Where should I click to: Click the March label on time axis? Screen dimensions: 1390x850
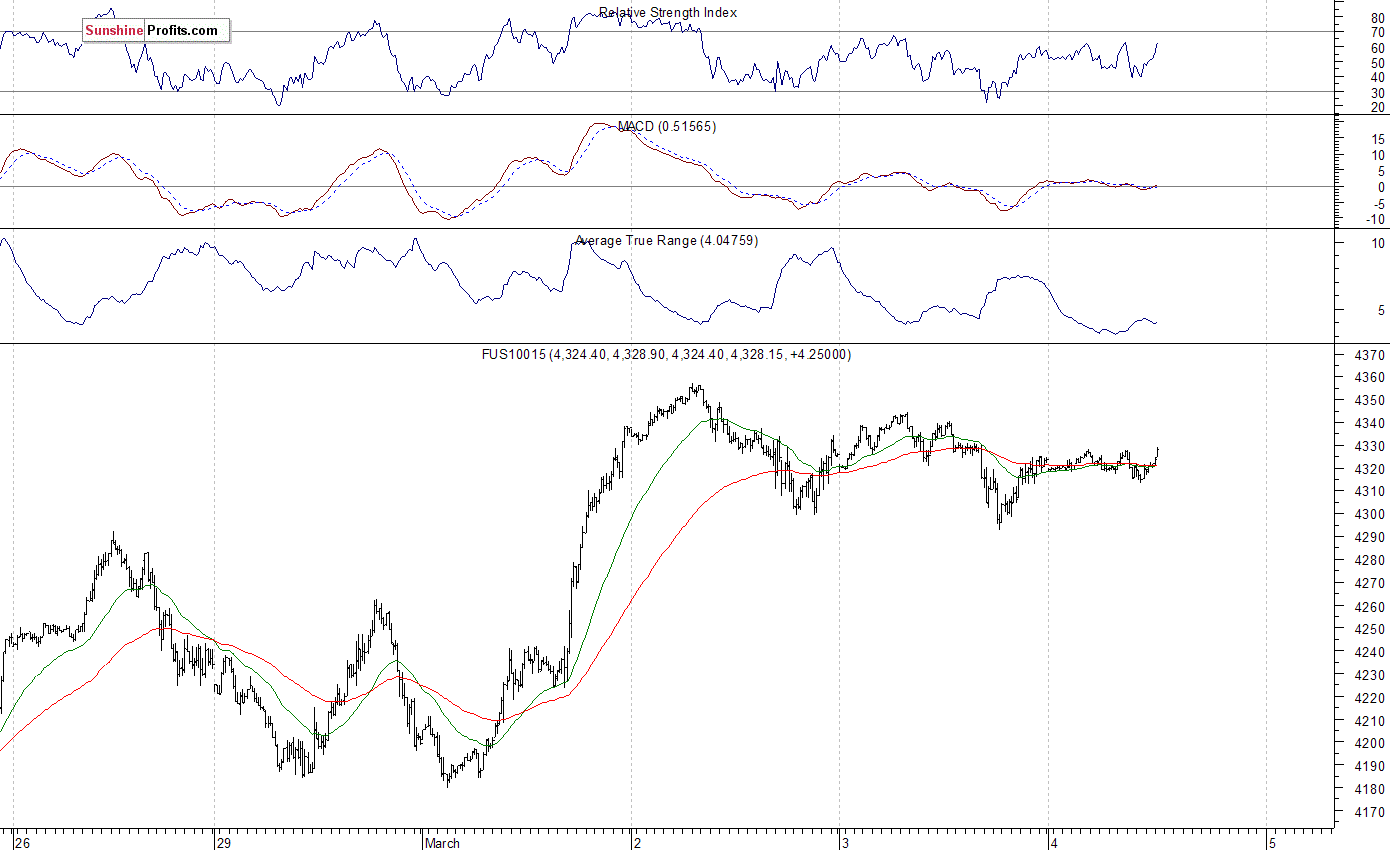(x=443, y=843)
